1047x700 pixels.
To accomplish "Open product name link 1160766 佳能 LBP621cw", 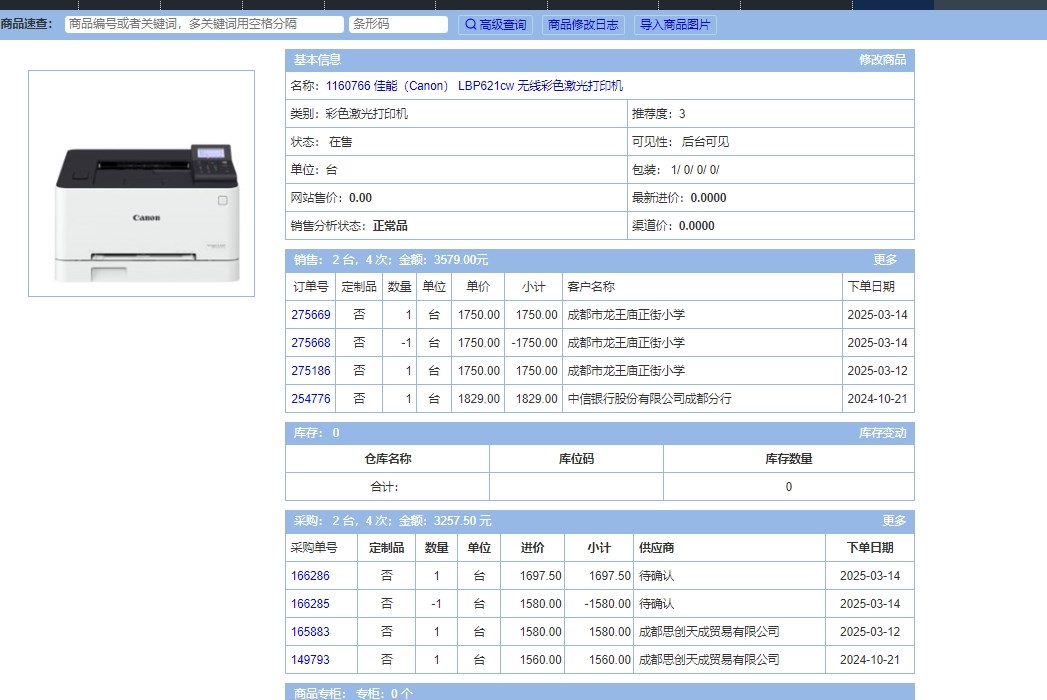I will pos(474,85).
